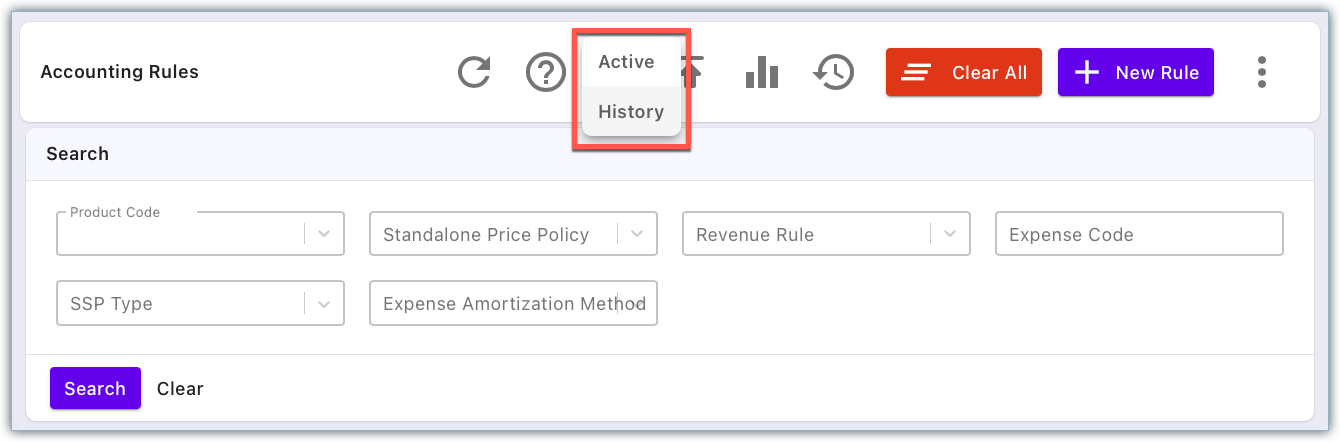
Task: Open the bar chart statistics icon
Action: coord(762,72)
